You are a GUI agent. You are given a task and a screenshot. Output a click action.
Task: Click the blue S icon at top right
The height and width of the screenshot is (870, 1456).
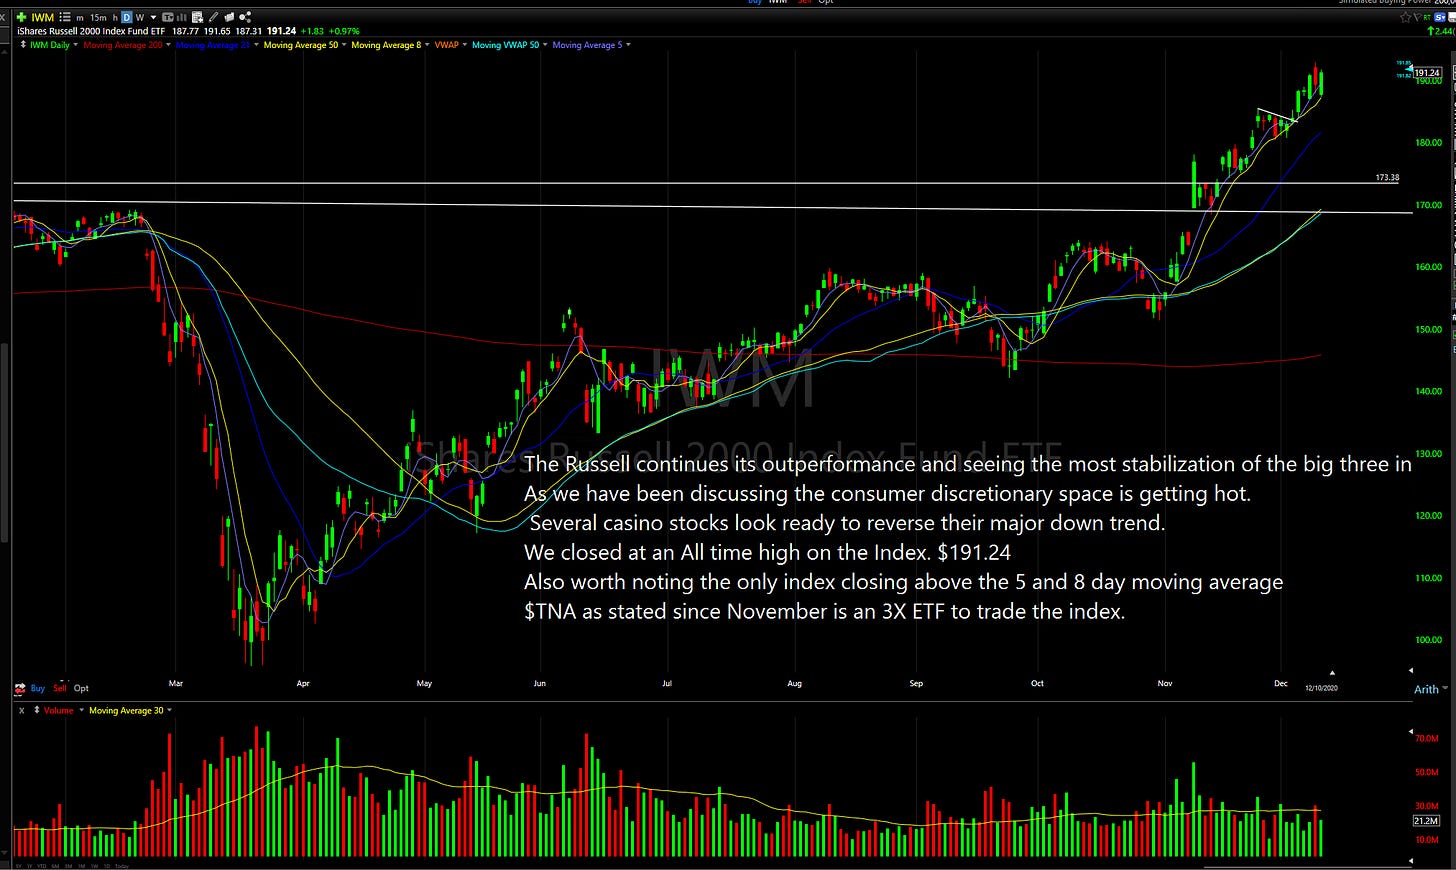coord(1440,17)
